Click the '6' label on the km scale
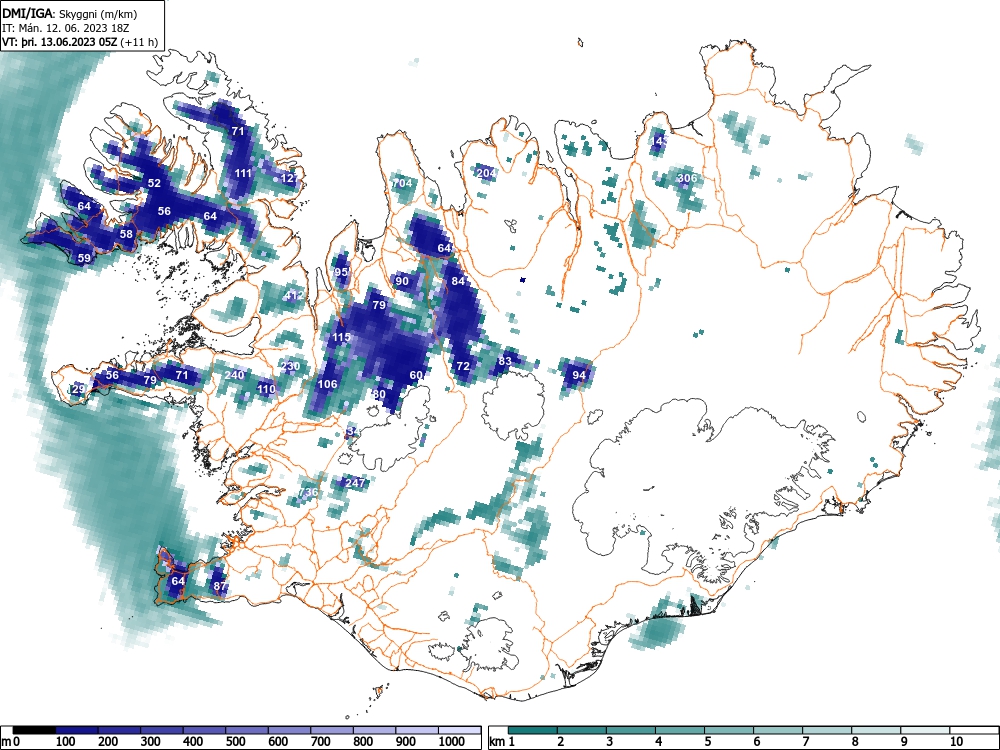The width and height of the screenshot is (1000, 750). click(756, 742)
